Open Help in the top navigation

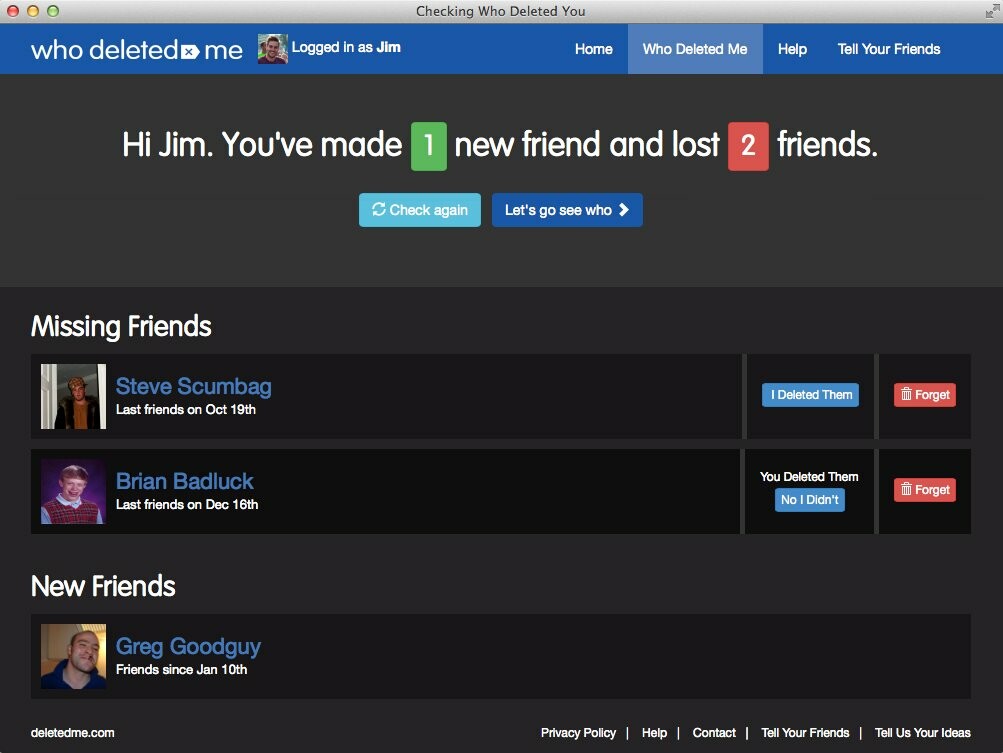[792, 49]
